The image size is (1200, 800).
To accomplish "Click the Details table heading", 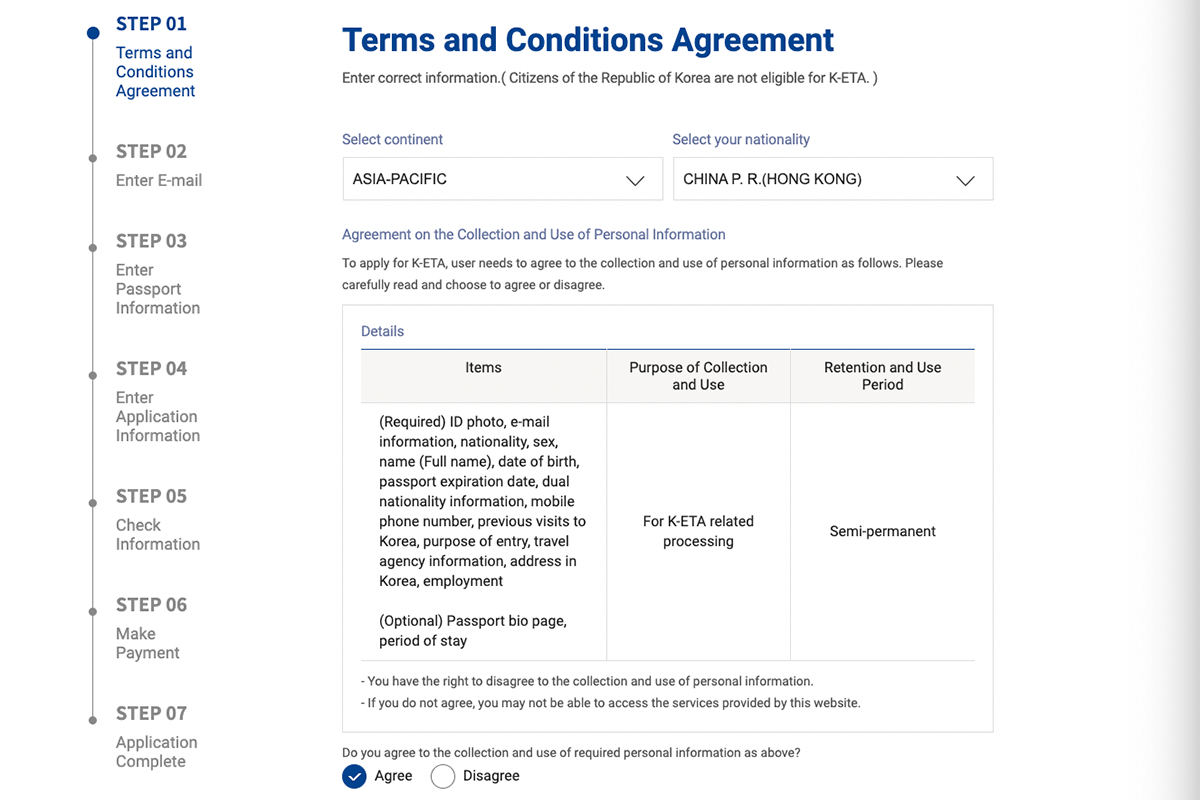I will click(383, 331).
